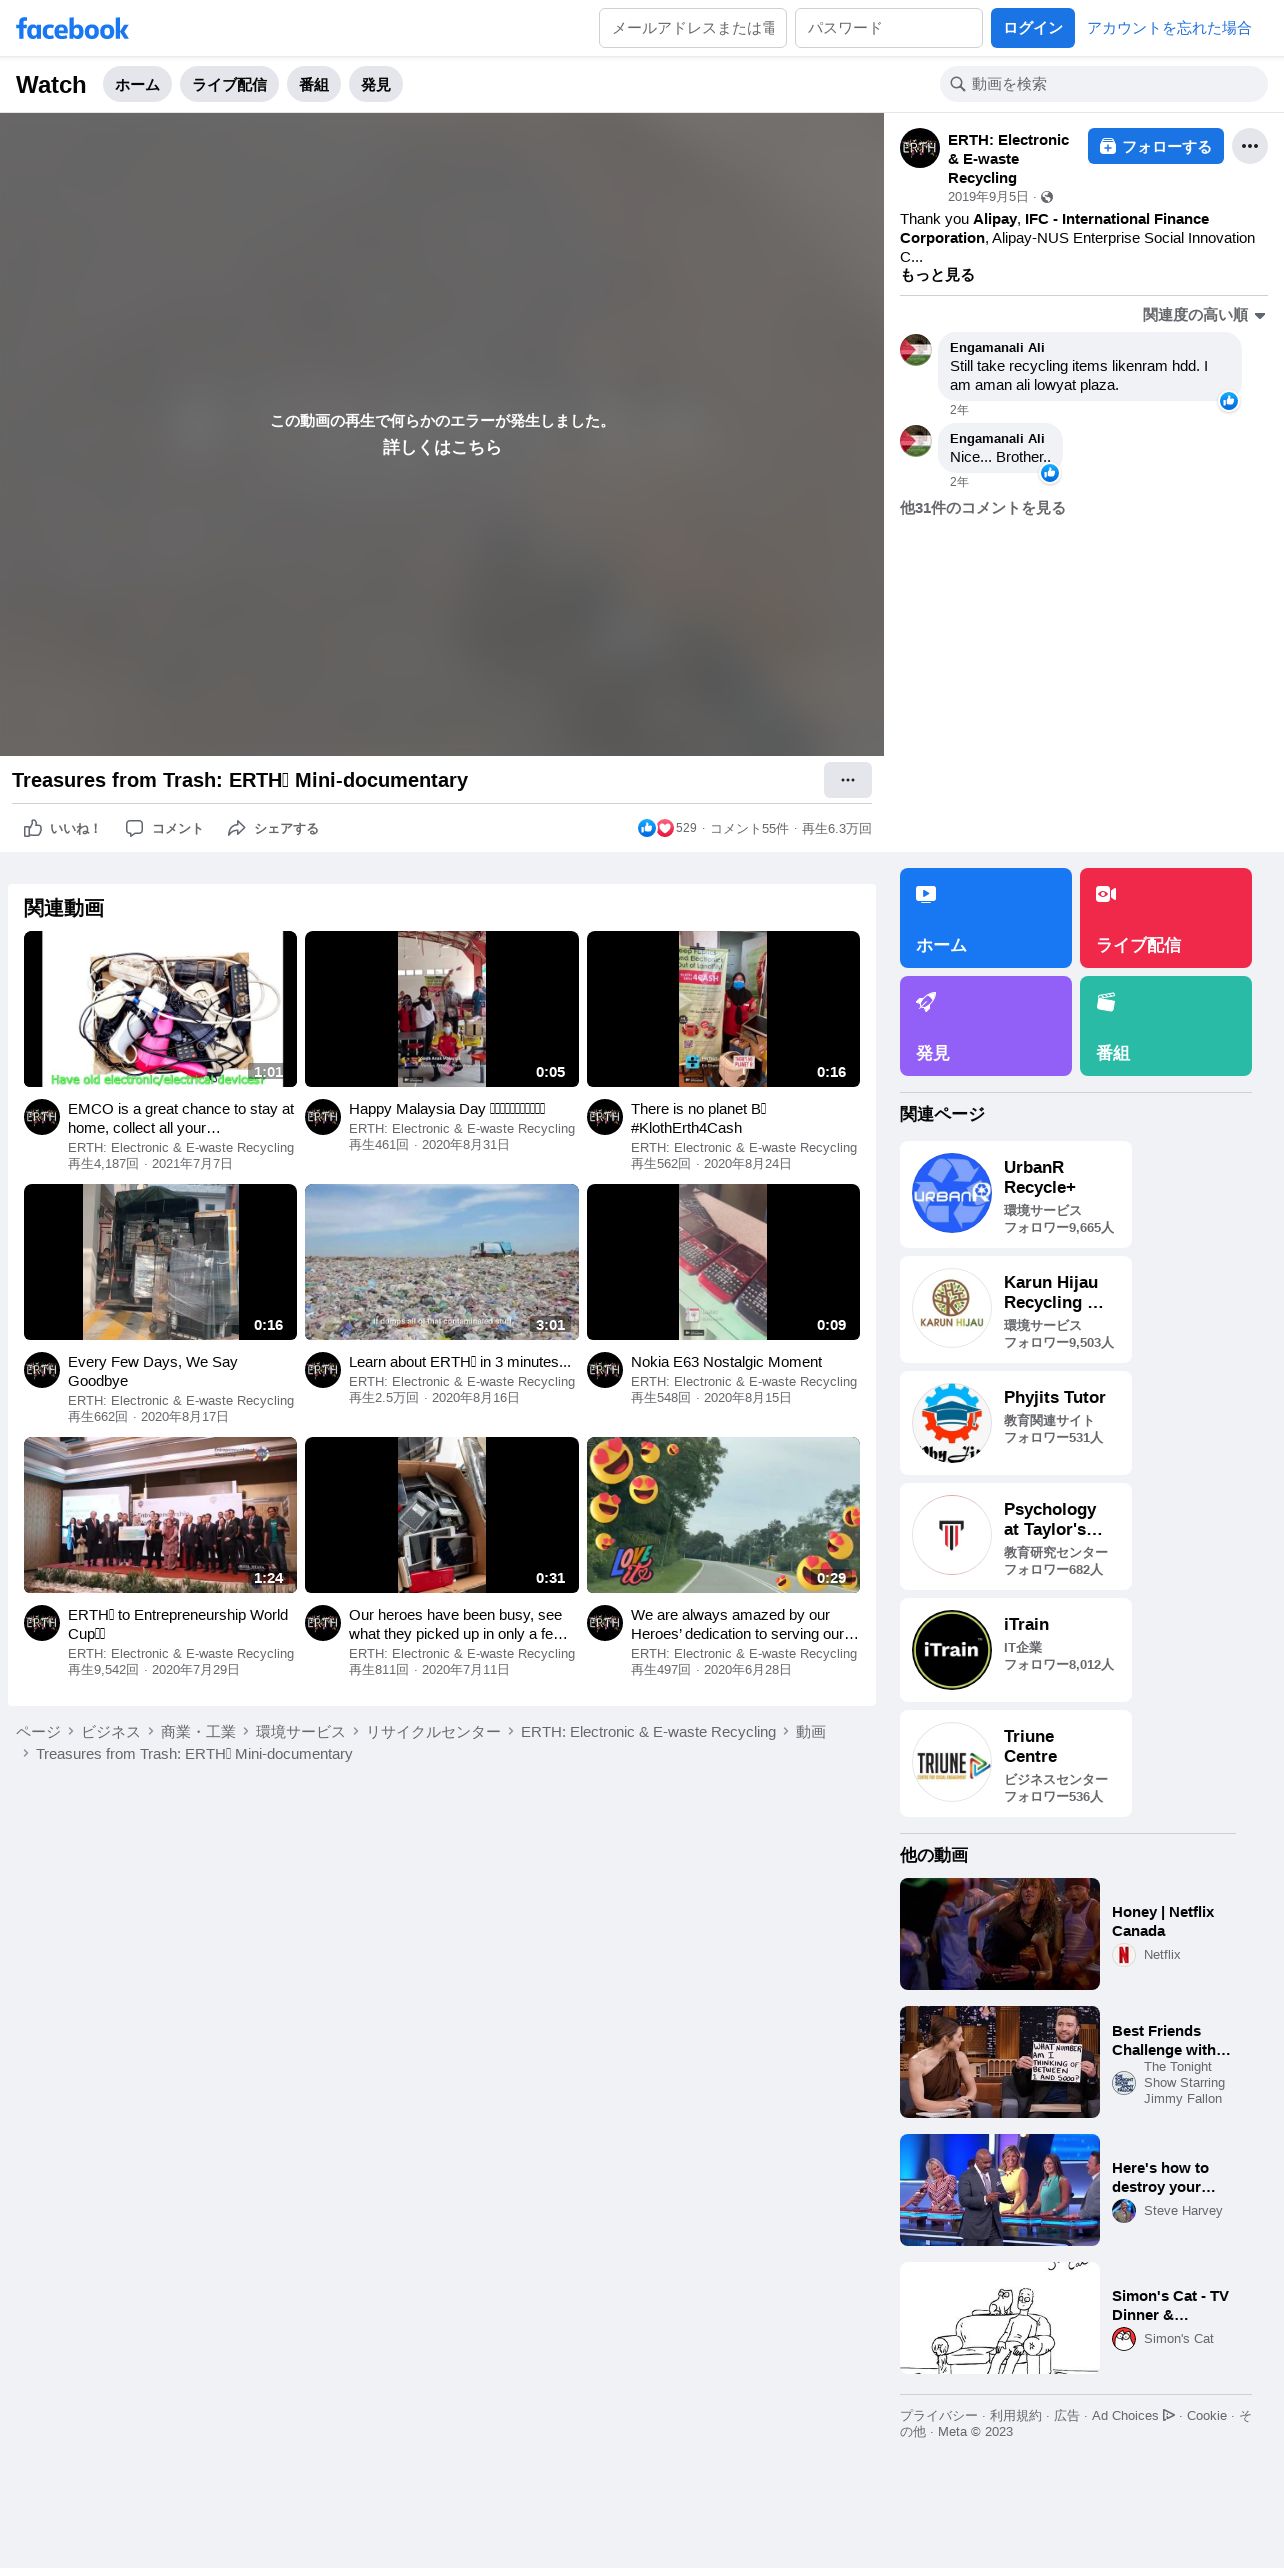Viewport: 1284px width, 2568px height.
Task: Click the heart reaction icon next to 529
Action: coord(664,828)
